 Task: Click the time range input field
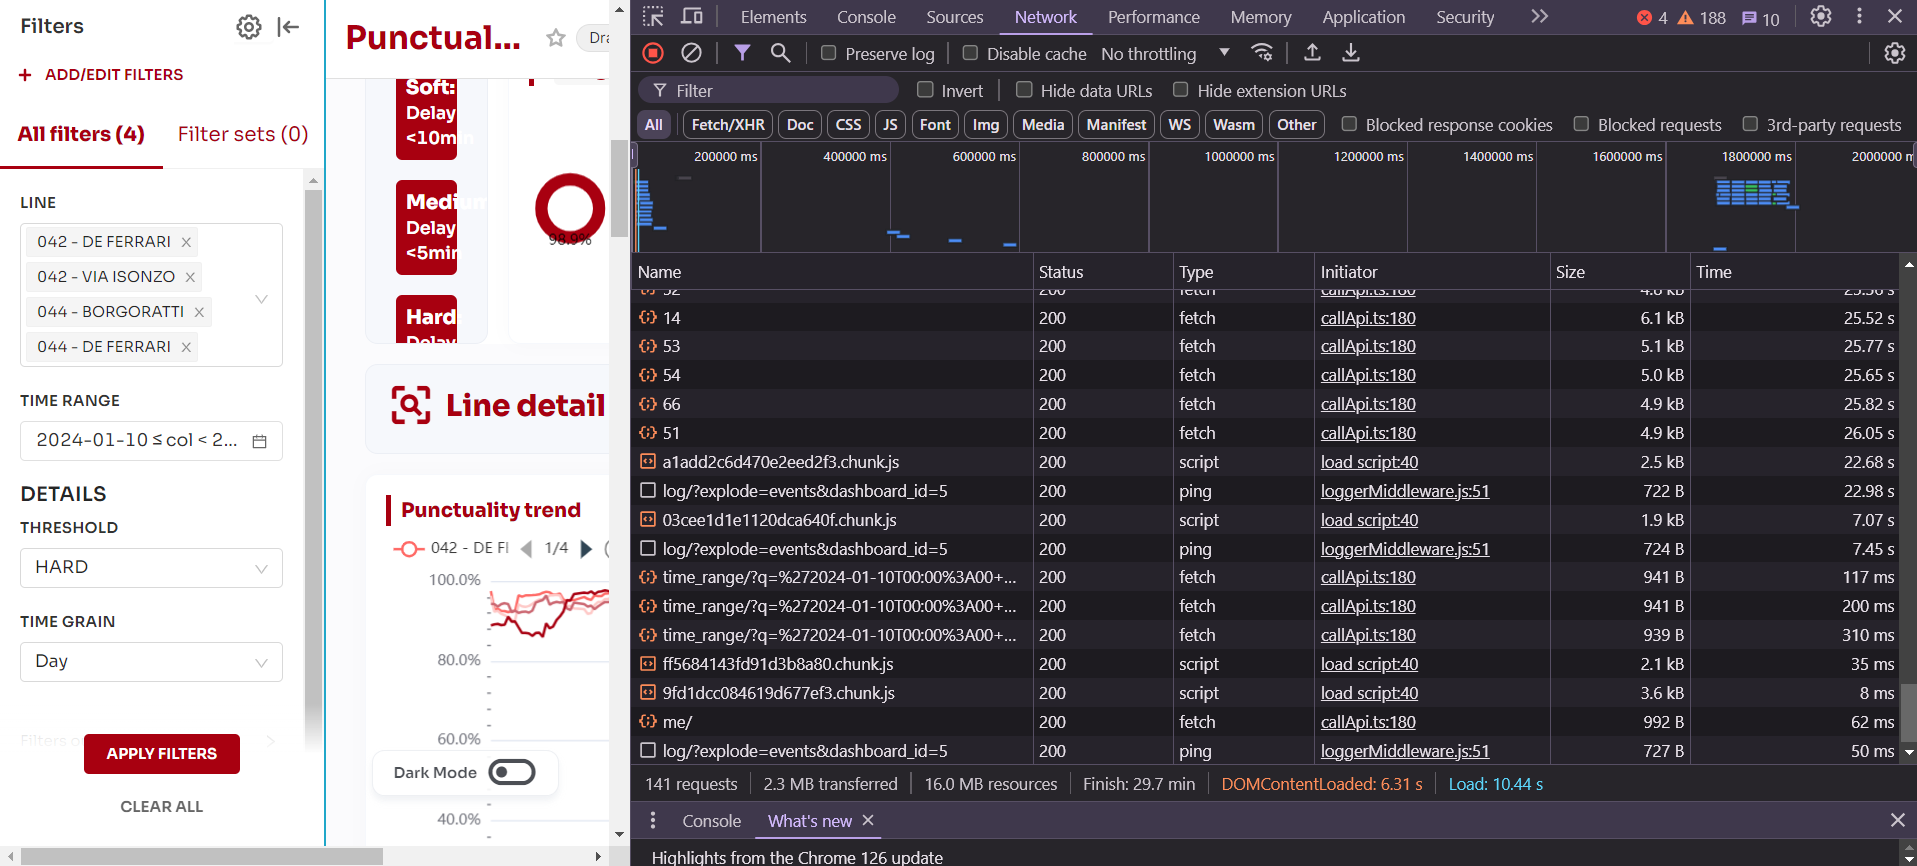(151, 441)
